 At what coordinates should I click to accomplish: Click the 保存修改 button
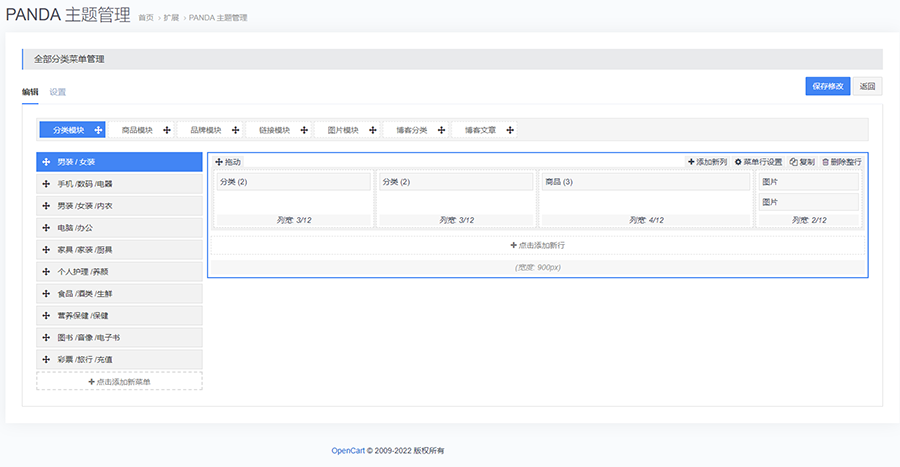tap(828, 86)
